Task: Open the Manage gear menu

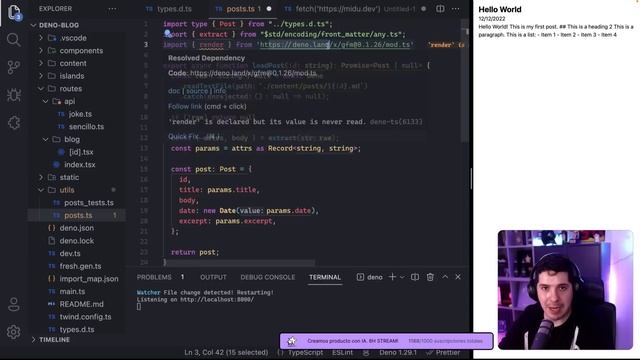Action: (13, 332)
